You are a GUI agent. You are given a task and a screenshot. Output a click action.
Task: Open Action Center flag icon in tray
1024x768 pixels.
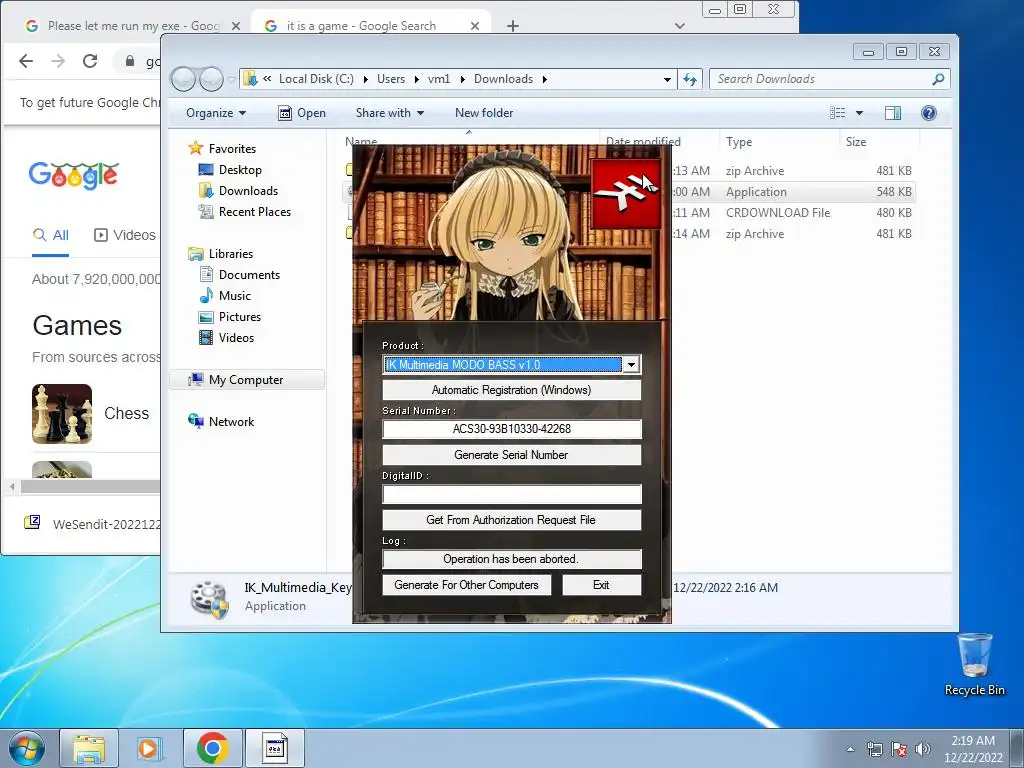point(899,749)
